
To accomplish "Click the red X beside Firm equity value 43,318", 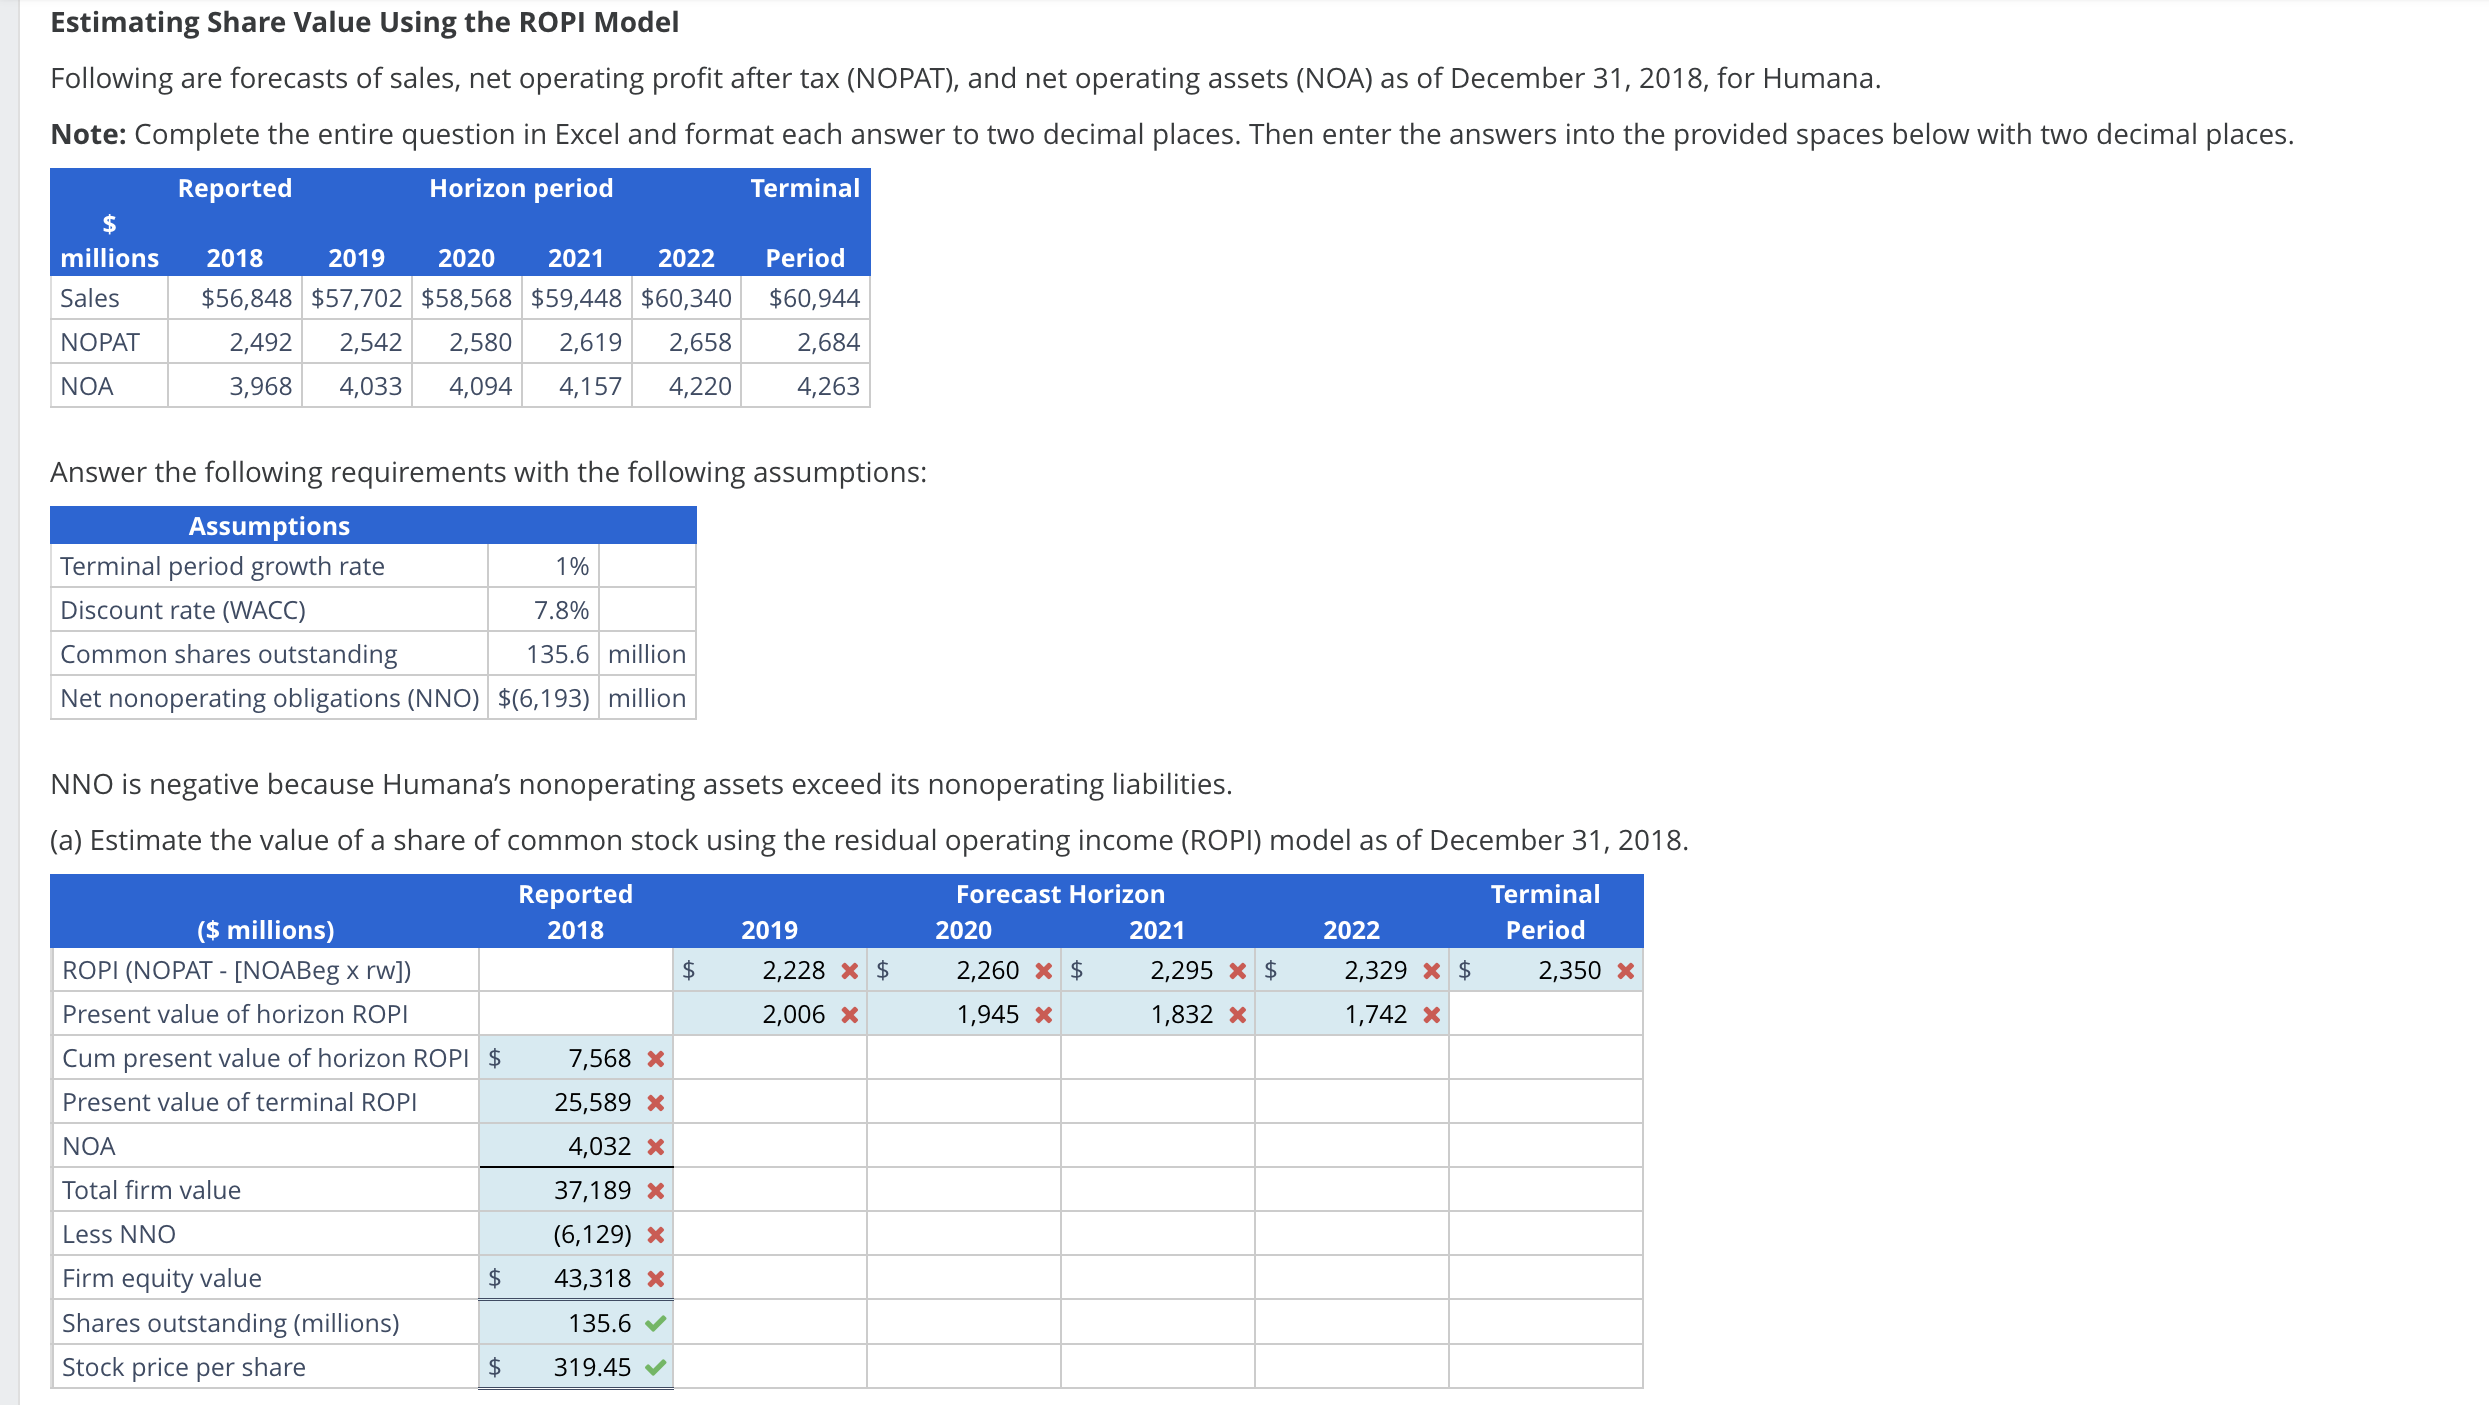I will (655, 1278).
